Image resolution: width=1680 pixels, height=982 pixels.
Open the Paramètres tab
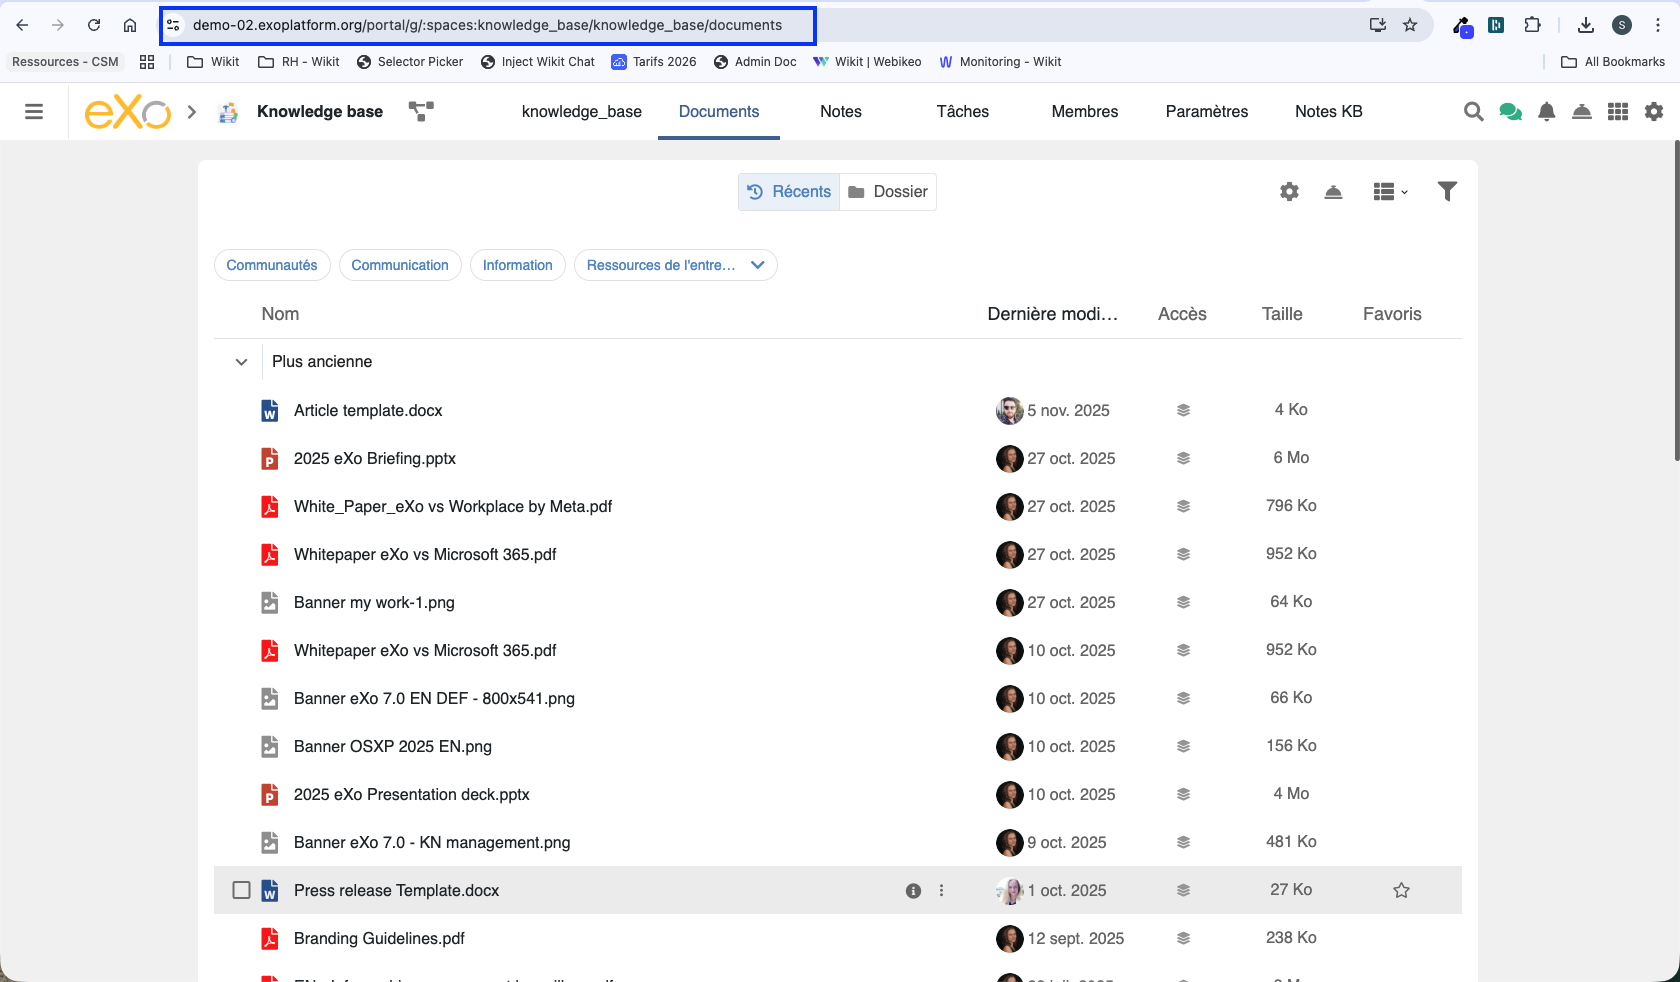pyautogui.click(x=1207, y=112)
